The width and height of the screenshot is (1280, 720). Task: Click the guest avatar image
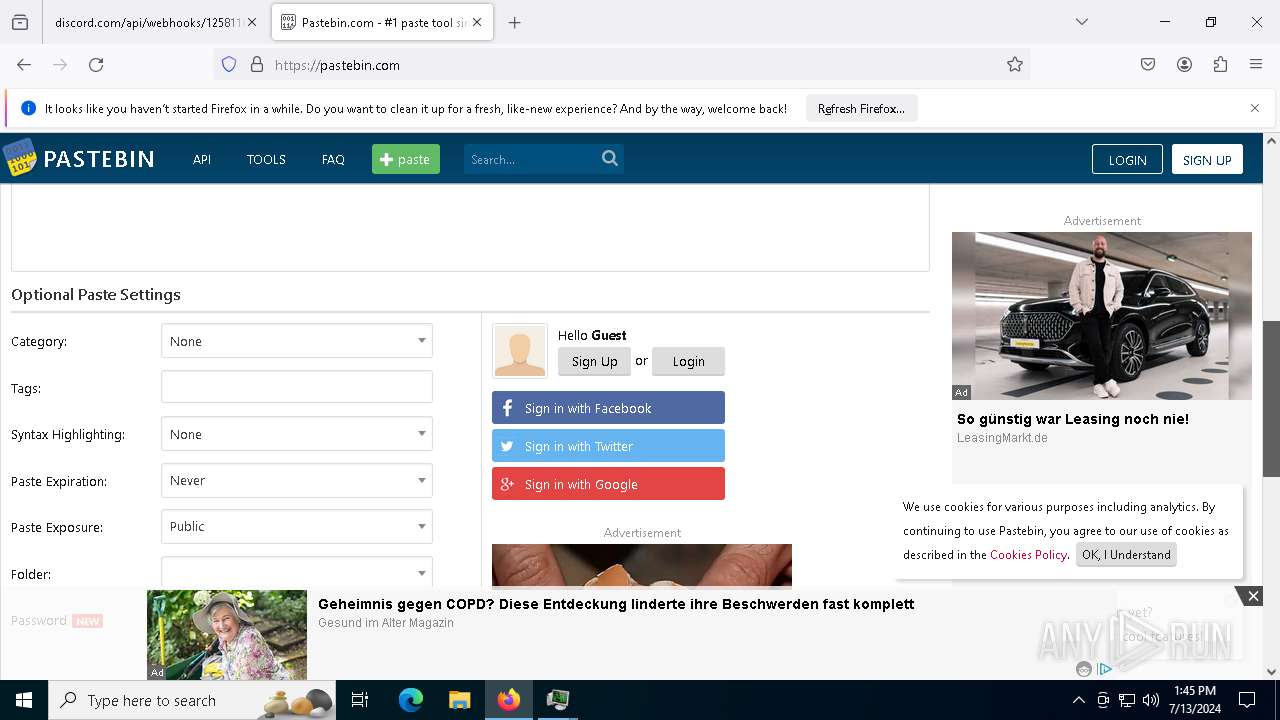coord(520,351)
